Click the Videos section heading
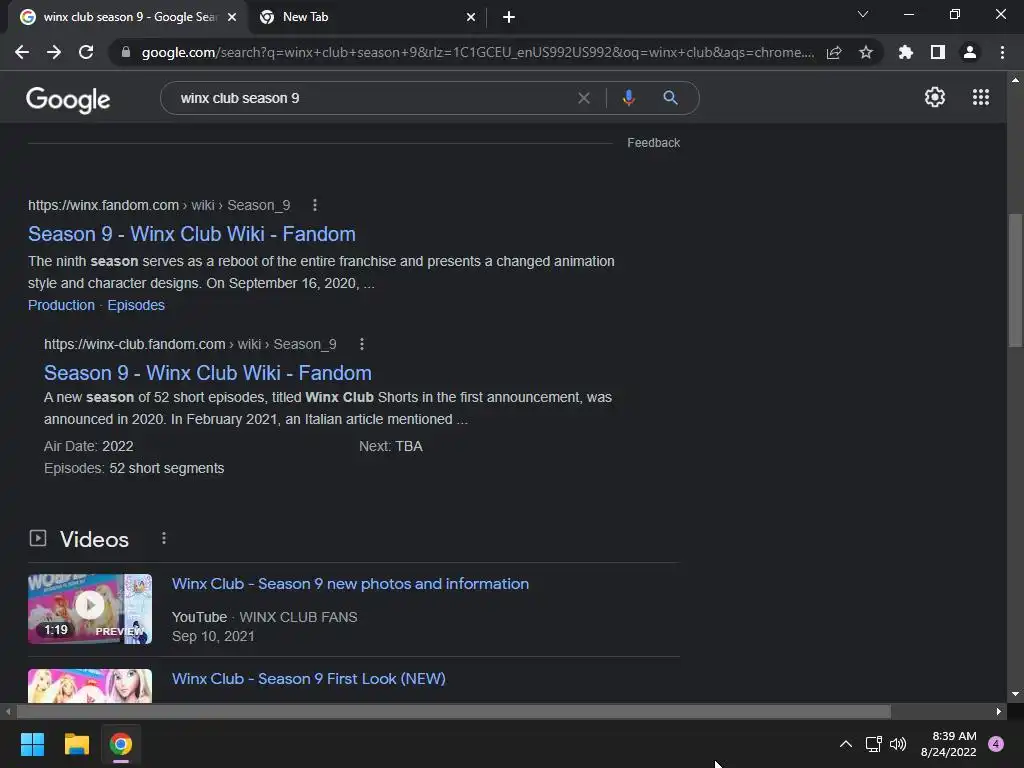The height and width of the screenshot is (768, 1024). (95, 539)
